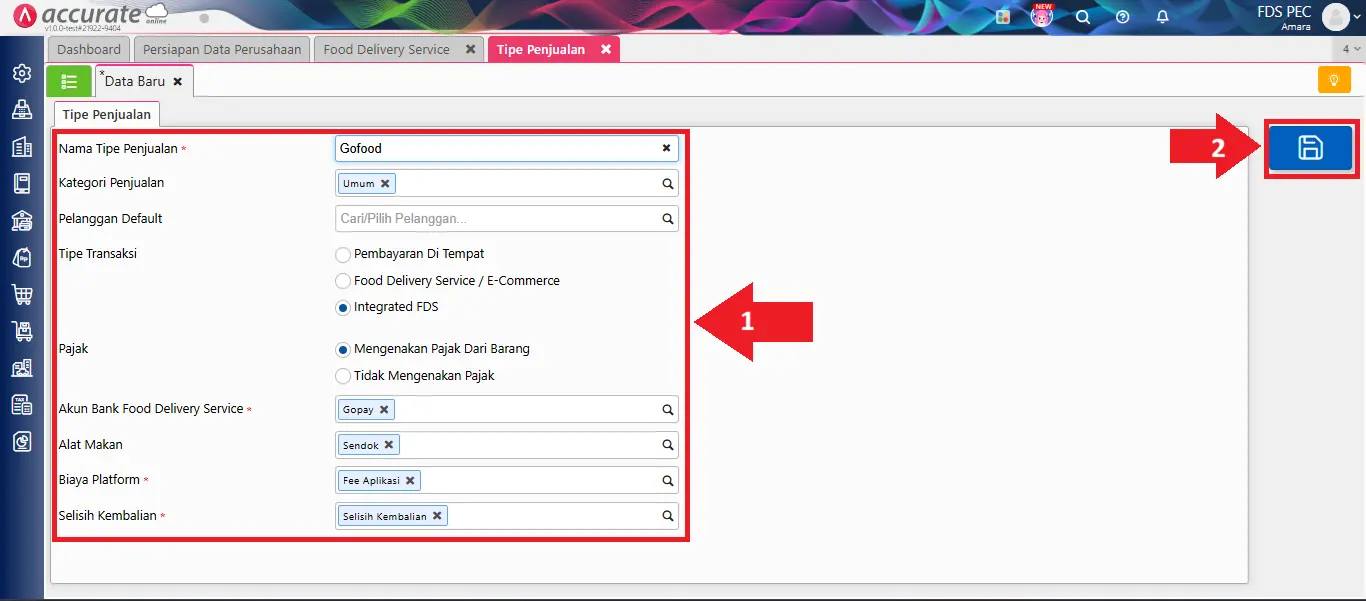Click the blue save disk button
1366x601 pixels.
point(1310,149)
